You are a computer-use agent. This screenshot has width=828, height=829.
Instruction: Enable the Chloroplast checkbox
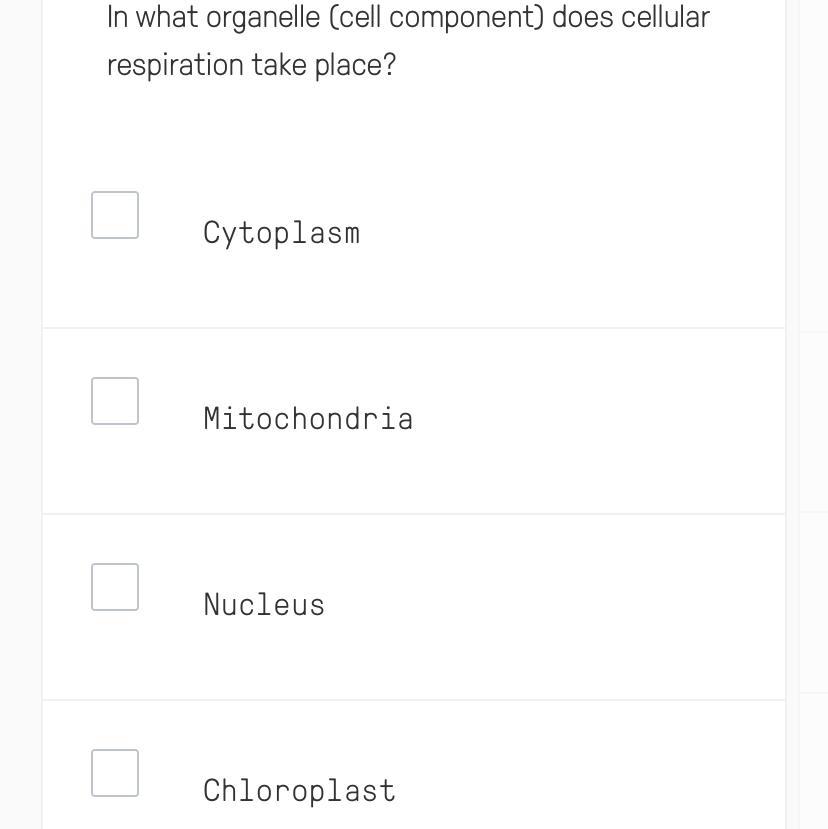click(x=115, y=773)
